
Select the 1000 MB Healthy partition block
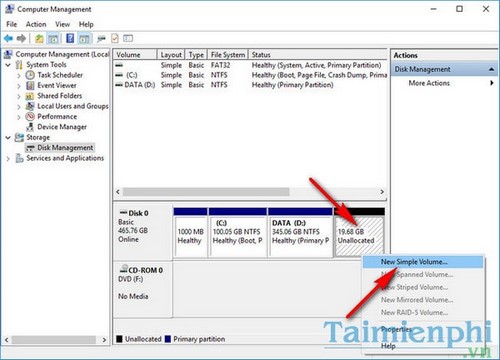[190, 232]
